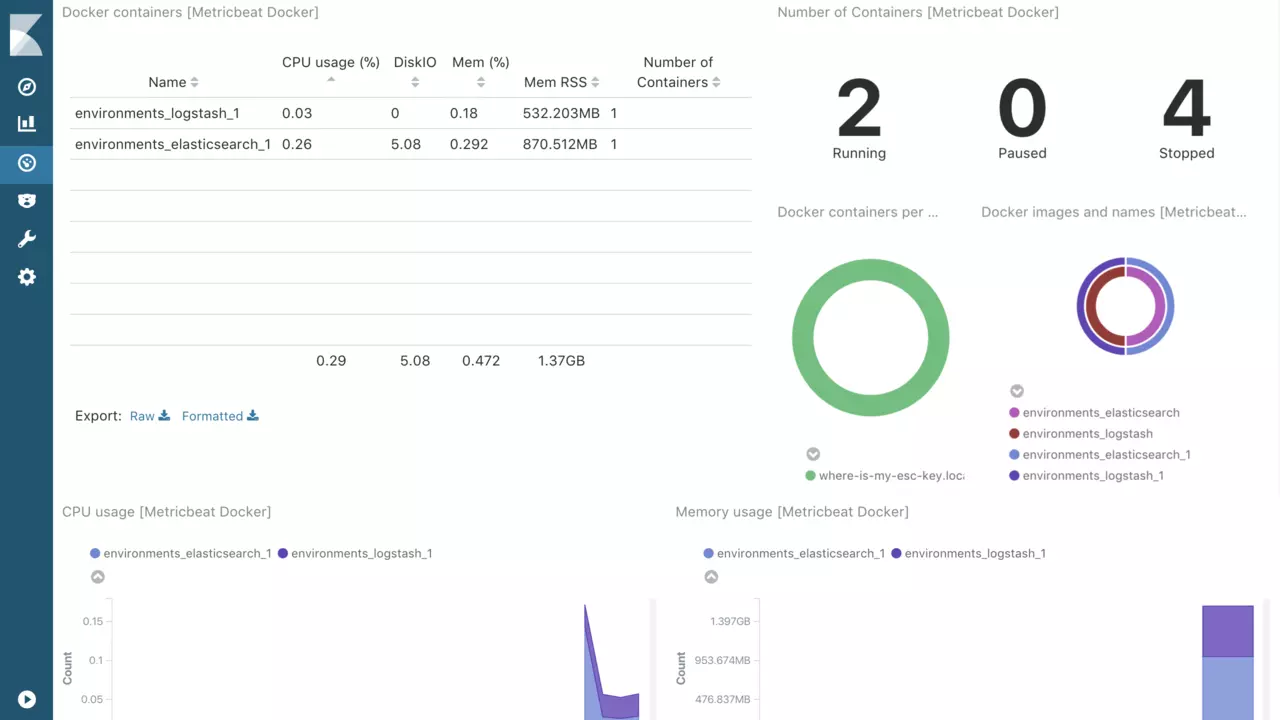Collapse the Memory usage chart legend
Viewport: 1280px width, 720px height.
coord(711,577)
